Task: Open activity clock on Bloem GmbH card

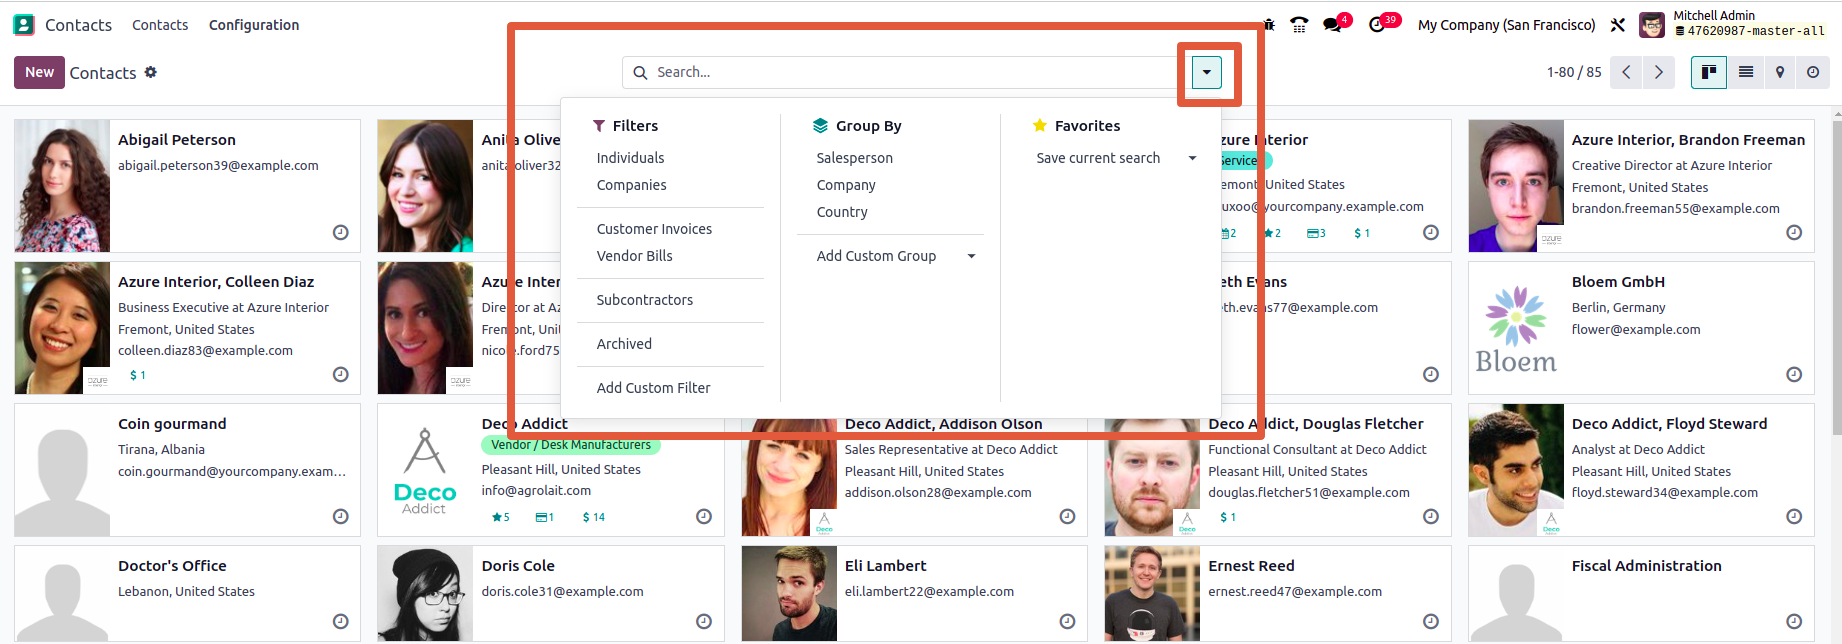Action: [1794, 374]
